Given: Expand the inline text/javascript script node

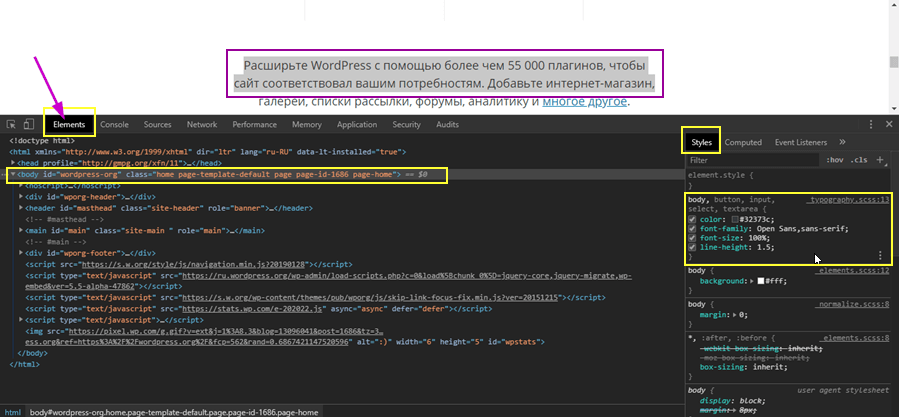Looking at the screenshot, I should coord(21,320).
